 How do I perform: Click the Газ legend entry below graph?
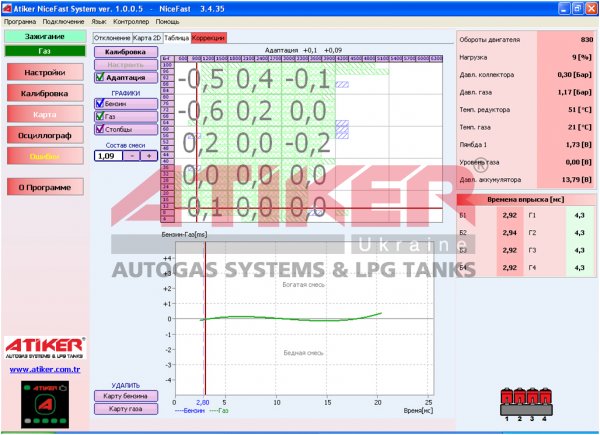219,411
